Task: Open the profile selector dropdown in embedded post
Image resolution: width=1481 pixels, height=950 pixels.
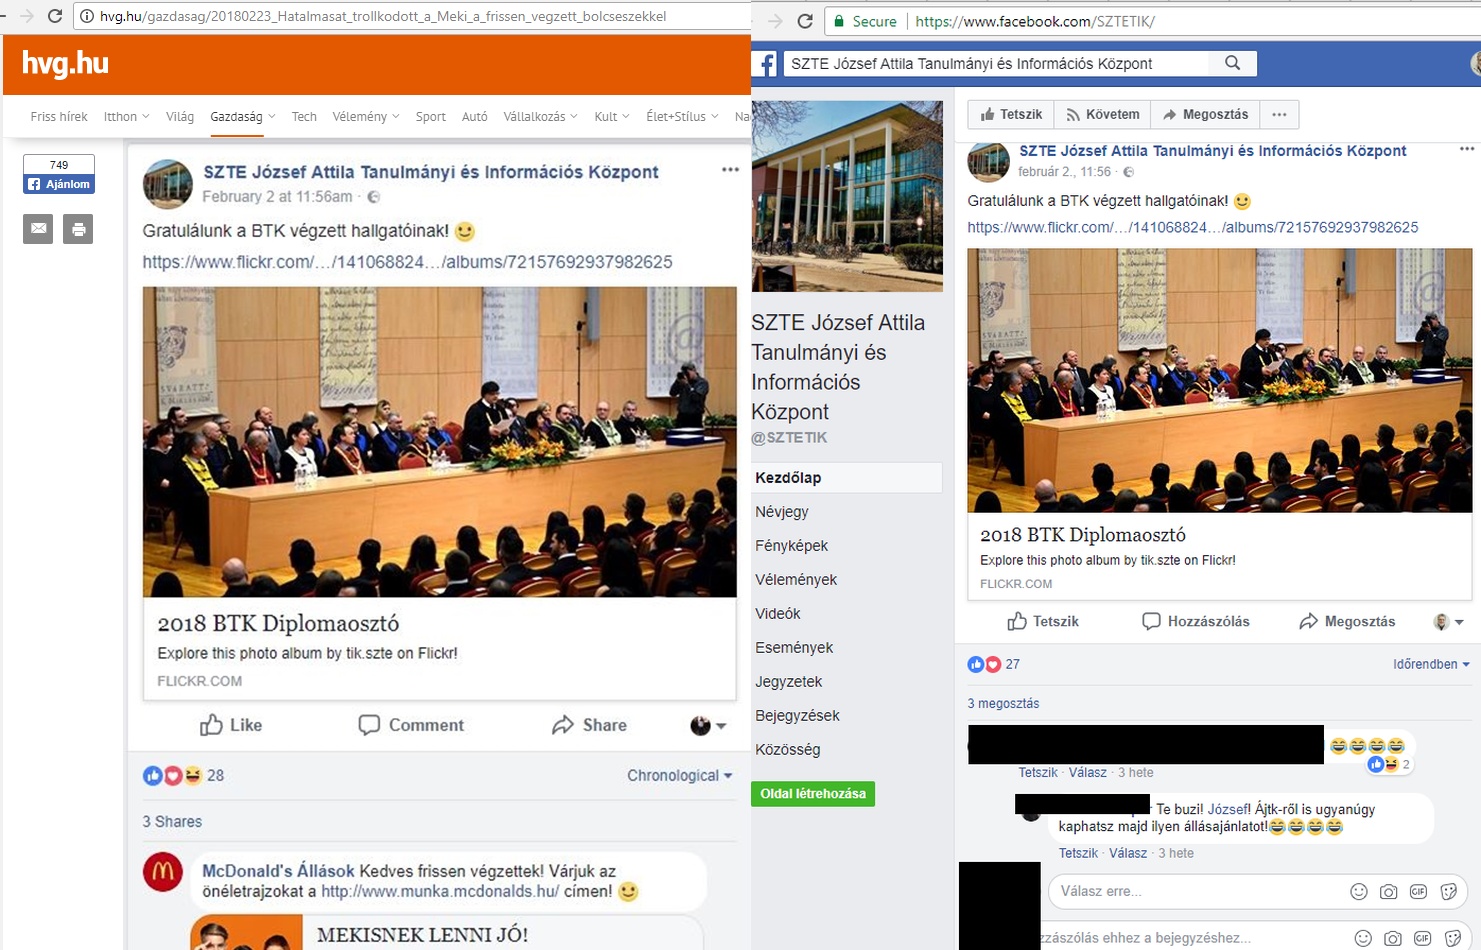Action: click(708, 725)
